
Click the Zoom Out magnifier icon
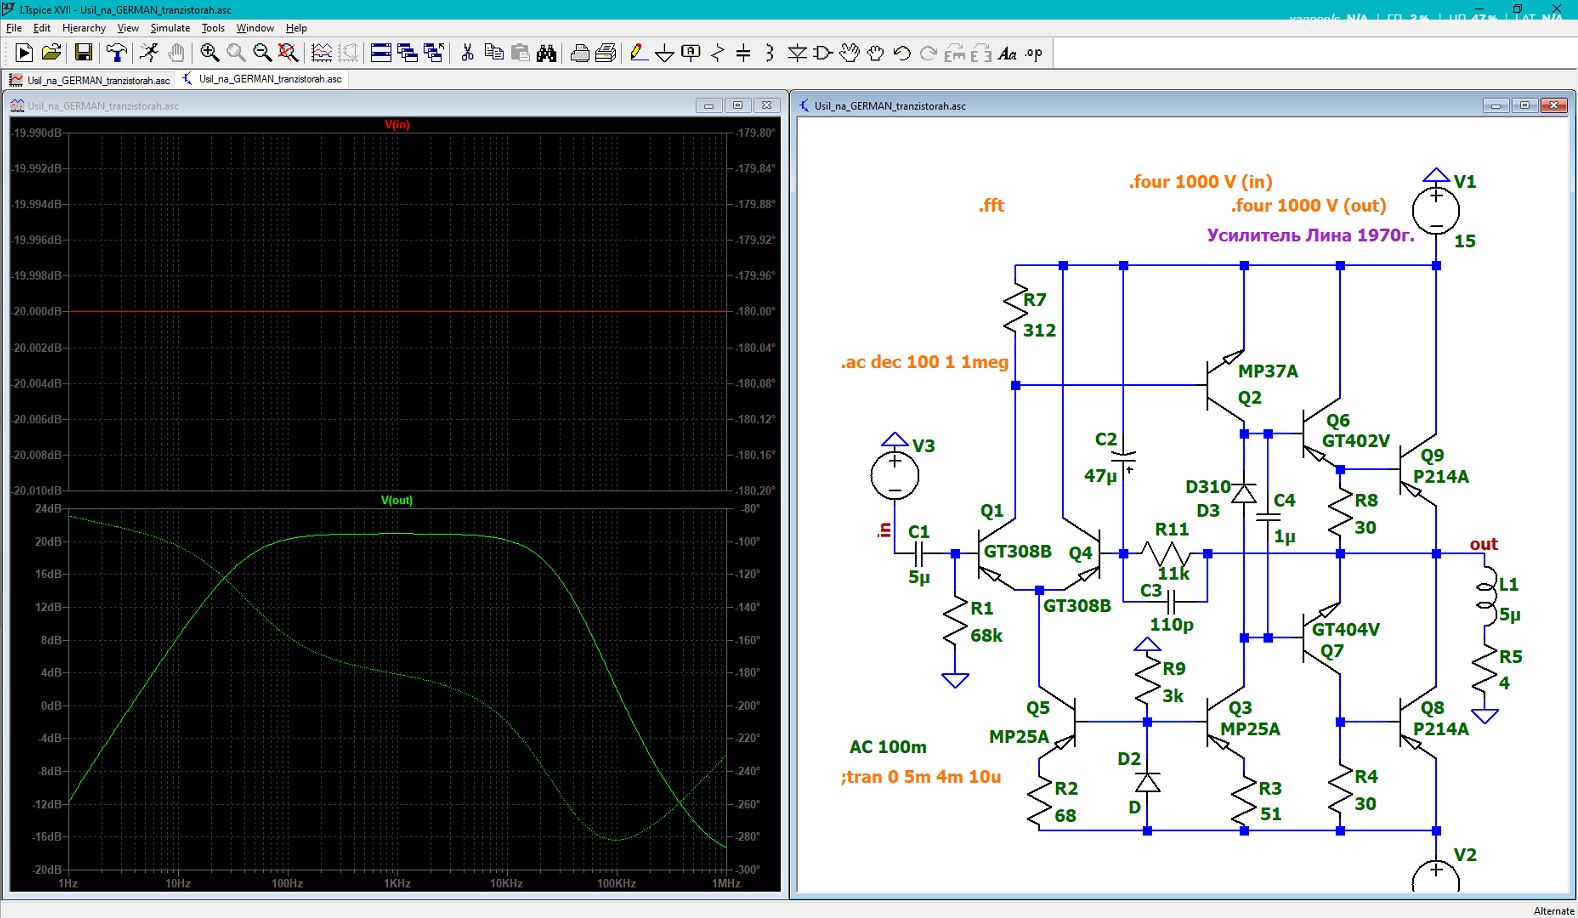click(262, 53)
